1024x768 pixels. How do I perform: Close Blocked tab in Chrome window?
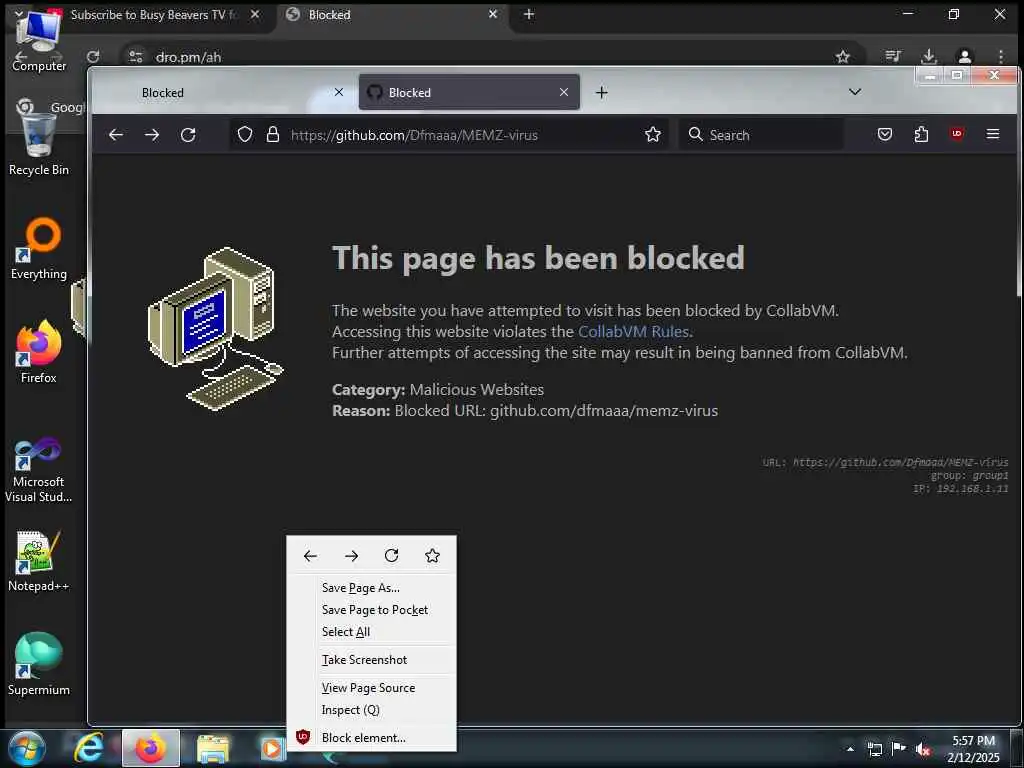(x=493, y=14)
